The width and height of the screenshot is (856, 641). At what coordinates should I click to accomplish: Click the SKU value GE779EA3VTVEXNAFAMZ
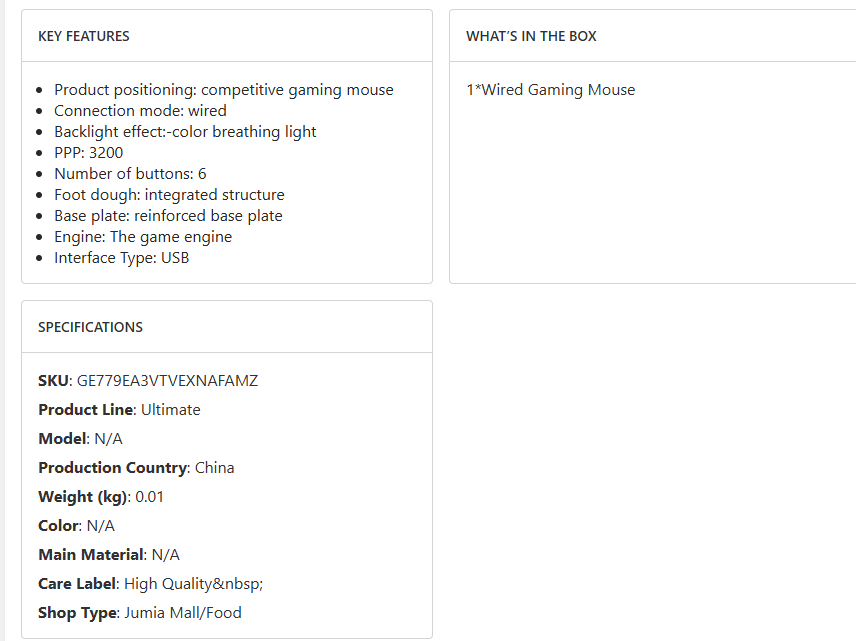click(x=167, y=381)
